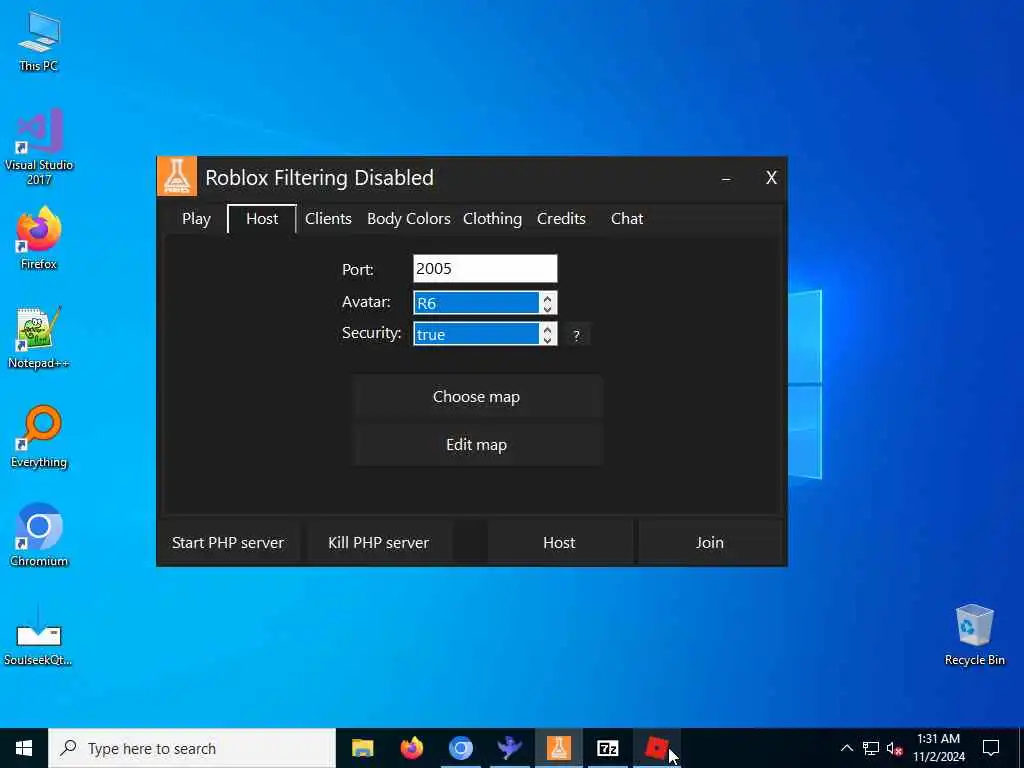The image size is (1024, 768).
Task: Open the Clients tab
Action: click(x=328, y=219)
